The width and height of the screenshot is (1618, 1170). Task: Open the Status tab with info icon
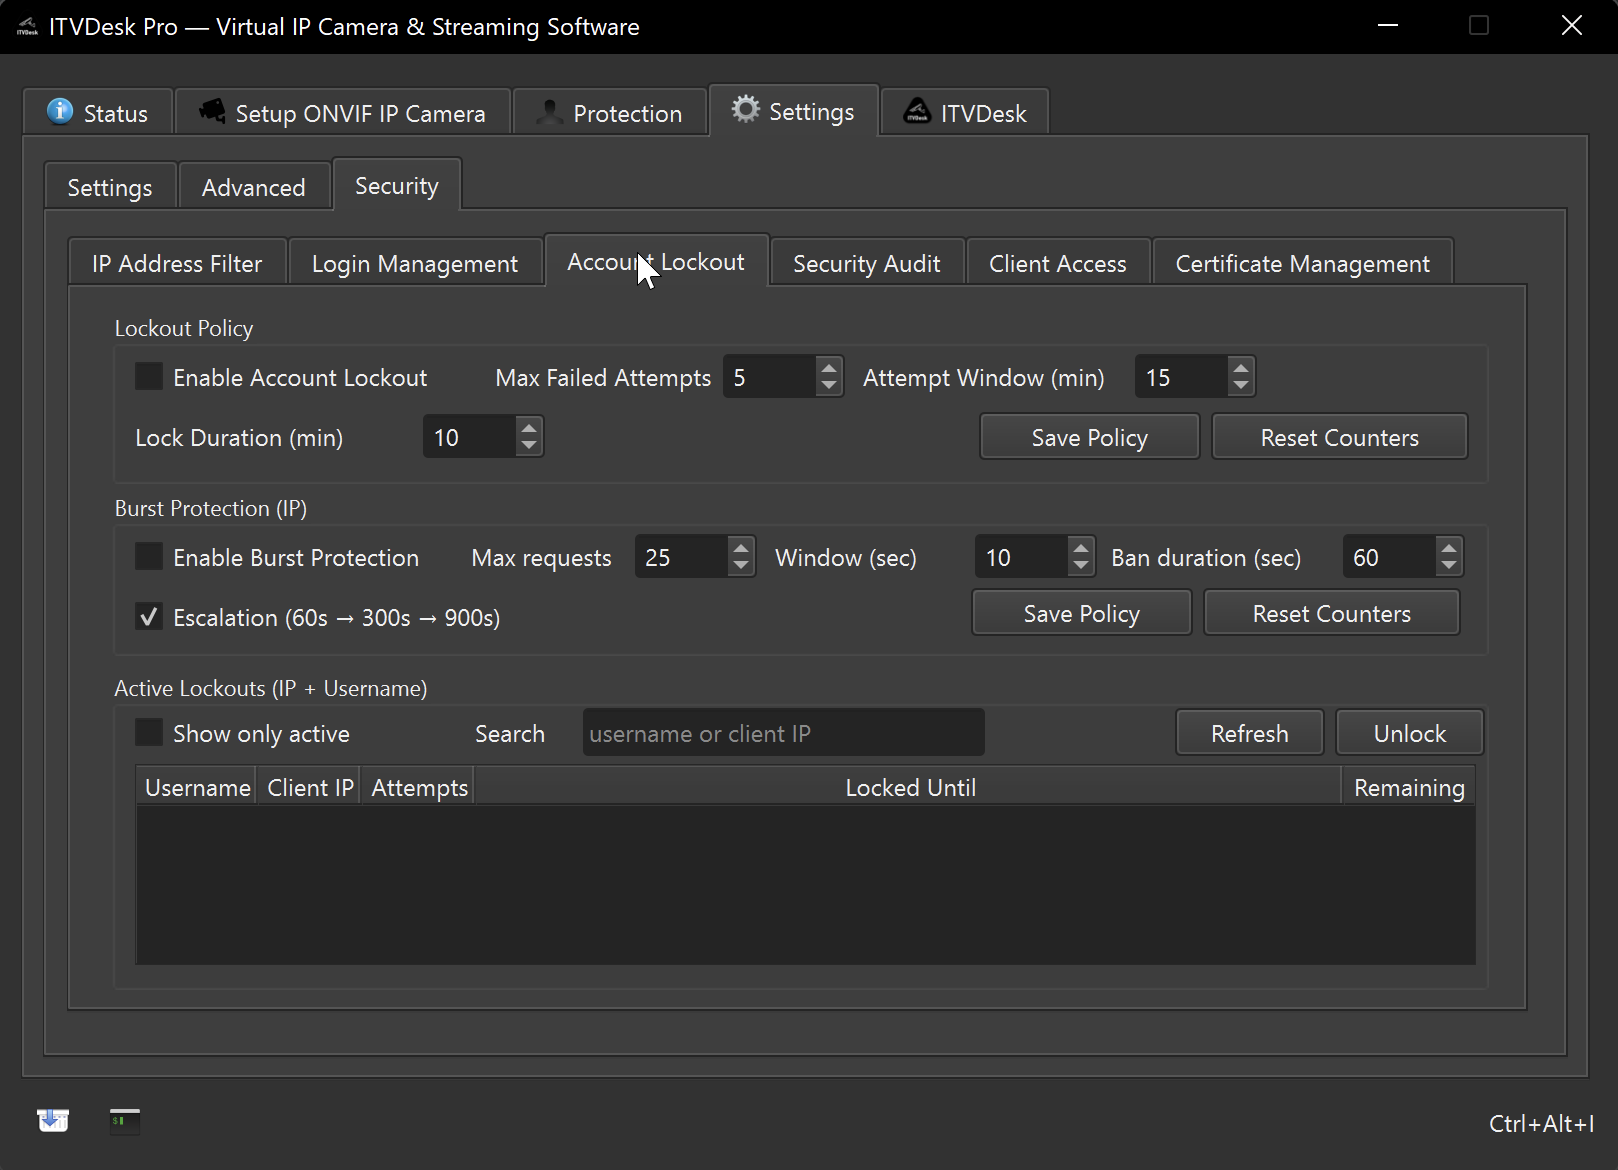click(98, 113)
